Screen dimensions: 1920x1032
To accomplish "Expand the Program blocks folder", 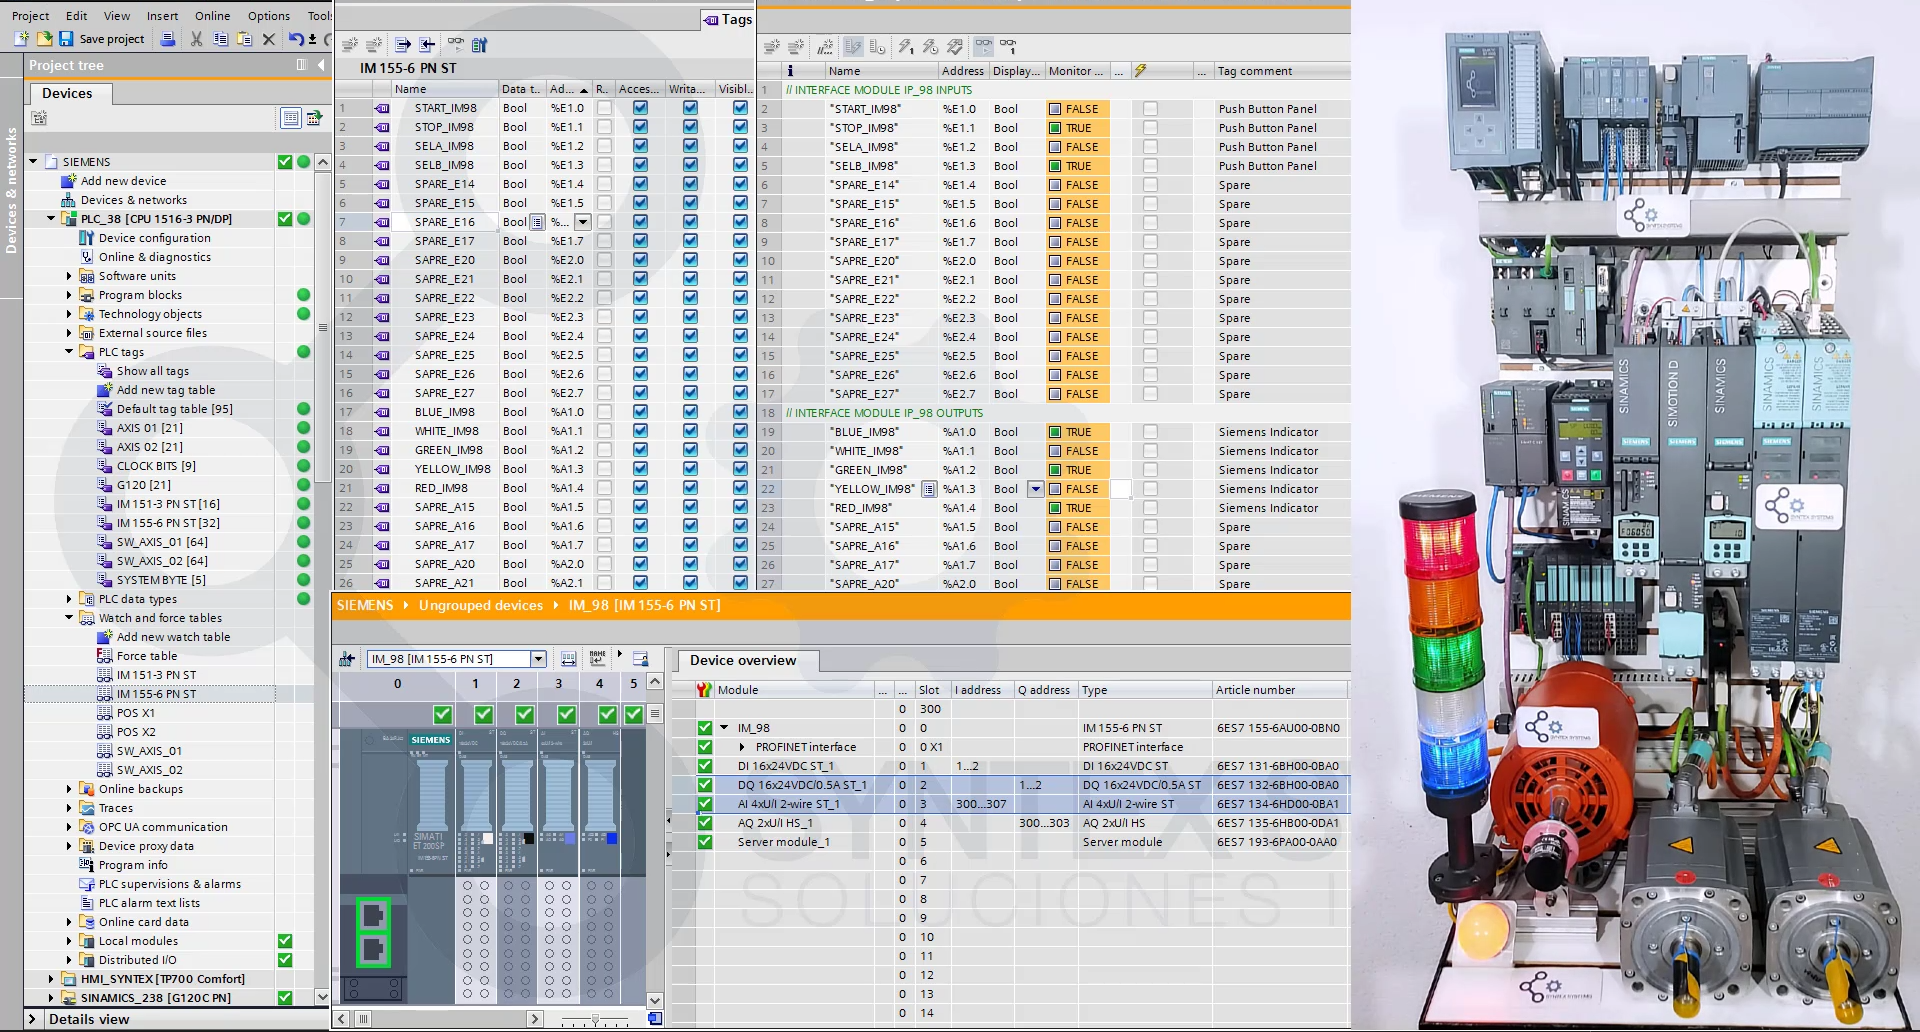I will click(69, 295).
